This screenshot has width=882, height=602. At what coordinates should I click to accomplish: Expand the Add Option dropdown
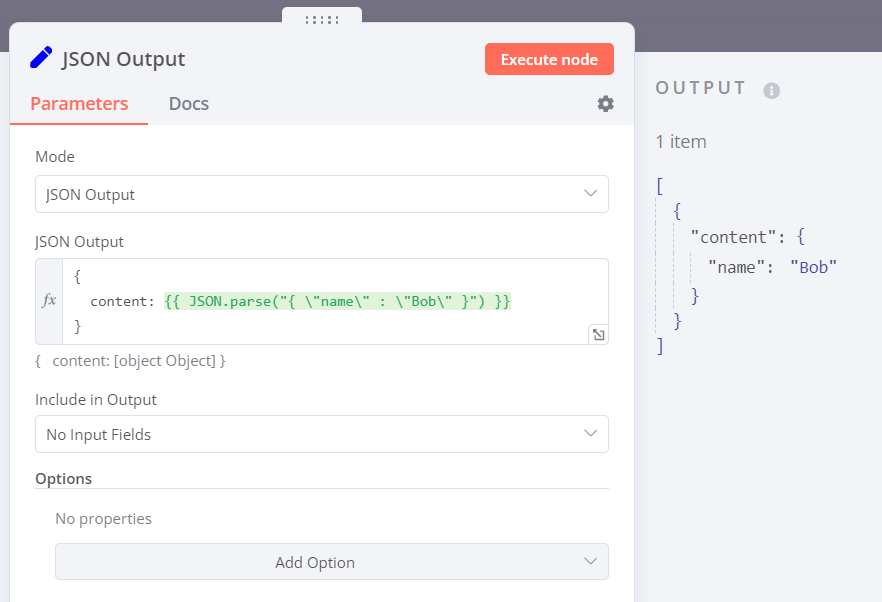[332, 561]
